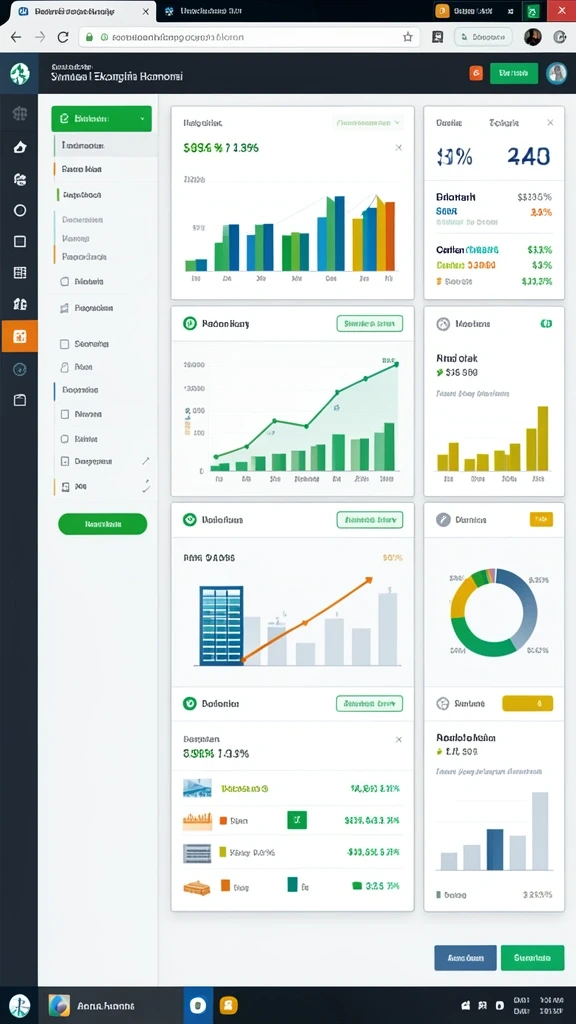
Task: Focus the browser address bar
Action: coord(249,37)
